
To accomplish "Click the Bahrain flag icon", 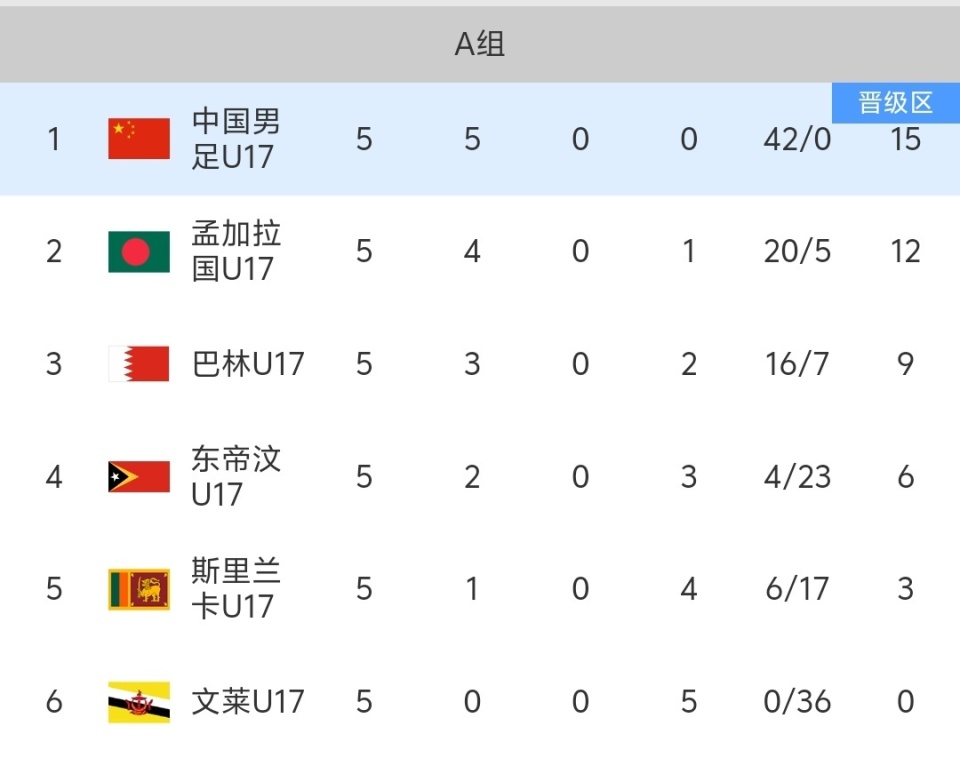I will 139,364.
